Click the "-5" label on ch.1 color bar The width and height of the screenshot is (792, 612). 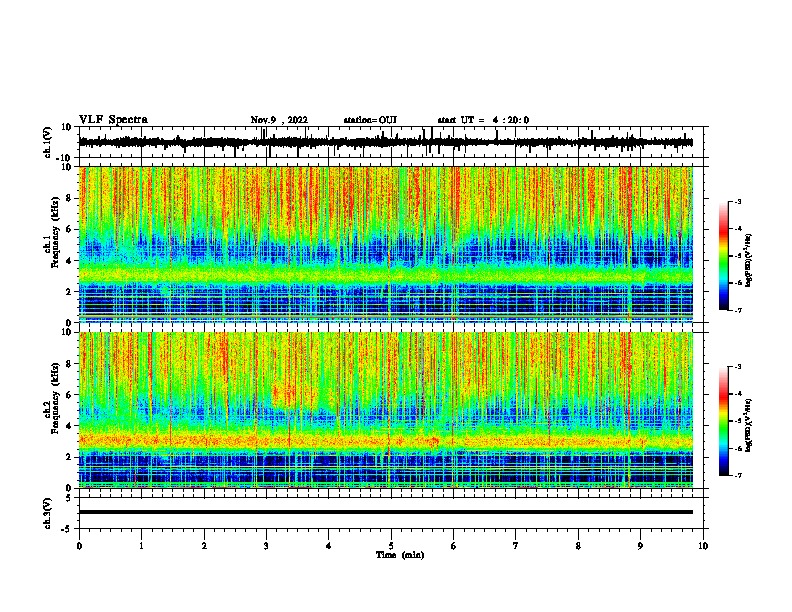pyautogui.click(x=738, y=256)
